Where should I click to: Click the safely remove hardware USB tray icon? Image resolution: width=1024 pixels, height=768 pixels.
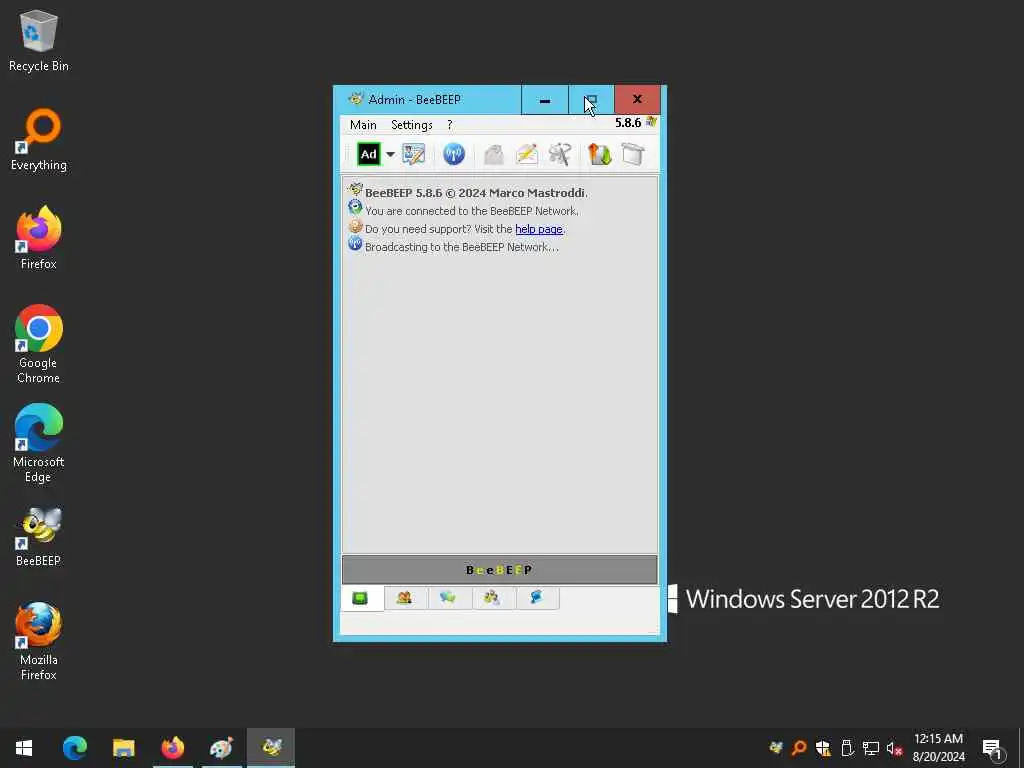(847, 748)
